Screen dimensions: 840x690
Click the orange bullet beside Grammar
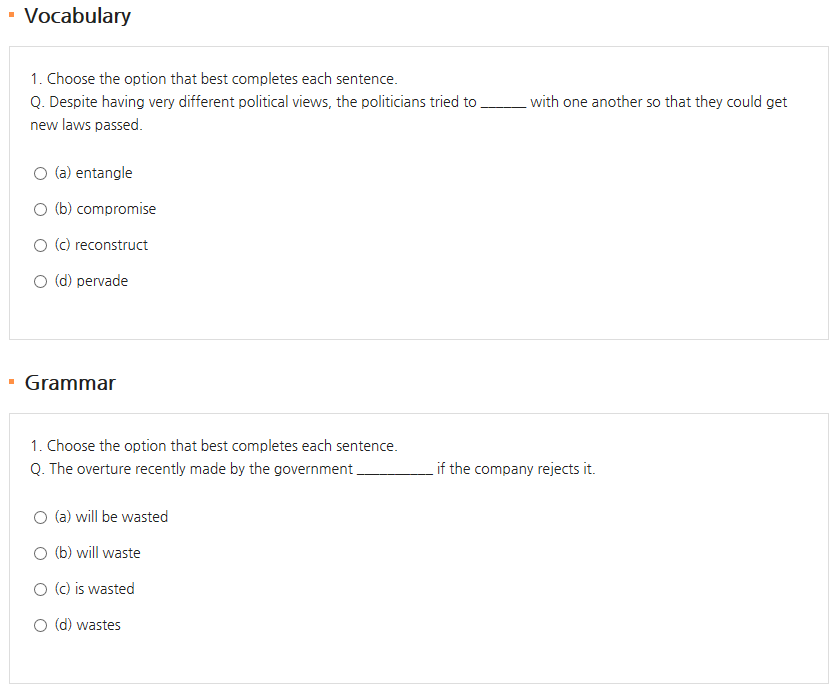point(12,382)
